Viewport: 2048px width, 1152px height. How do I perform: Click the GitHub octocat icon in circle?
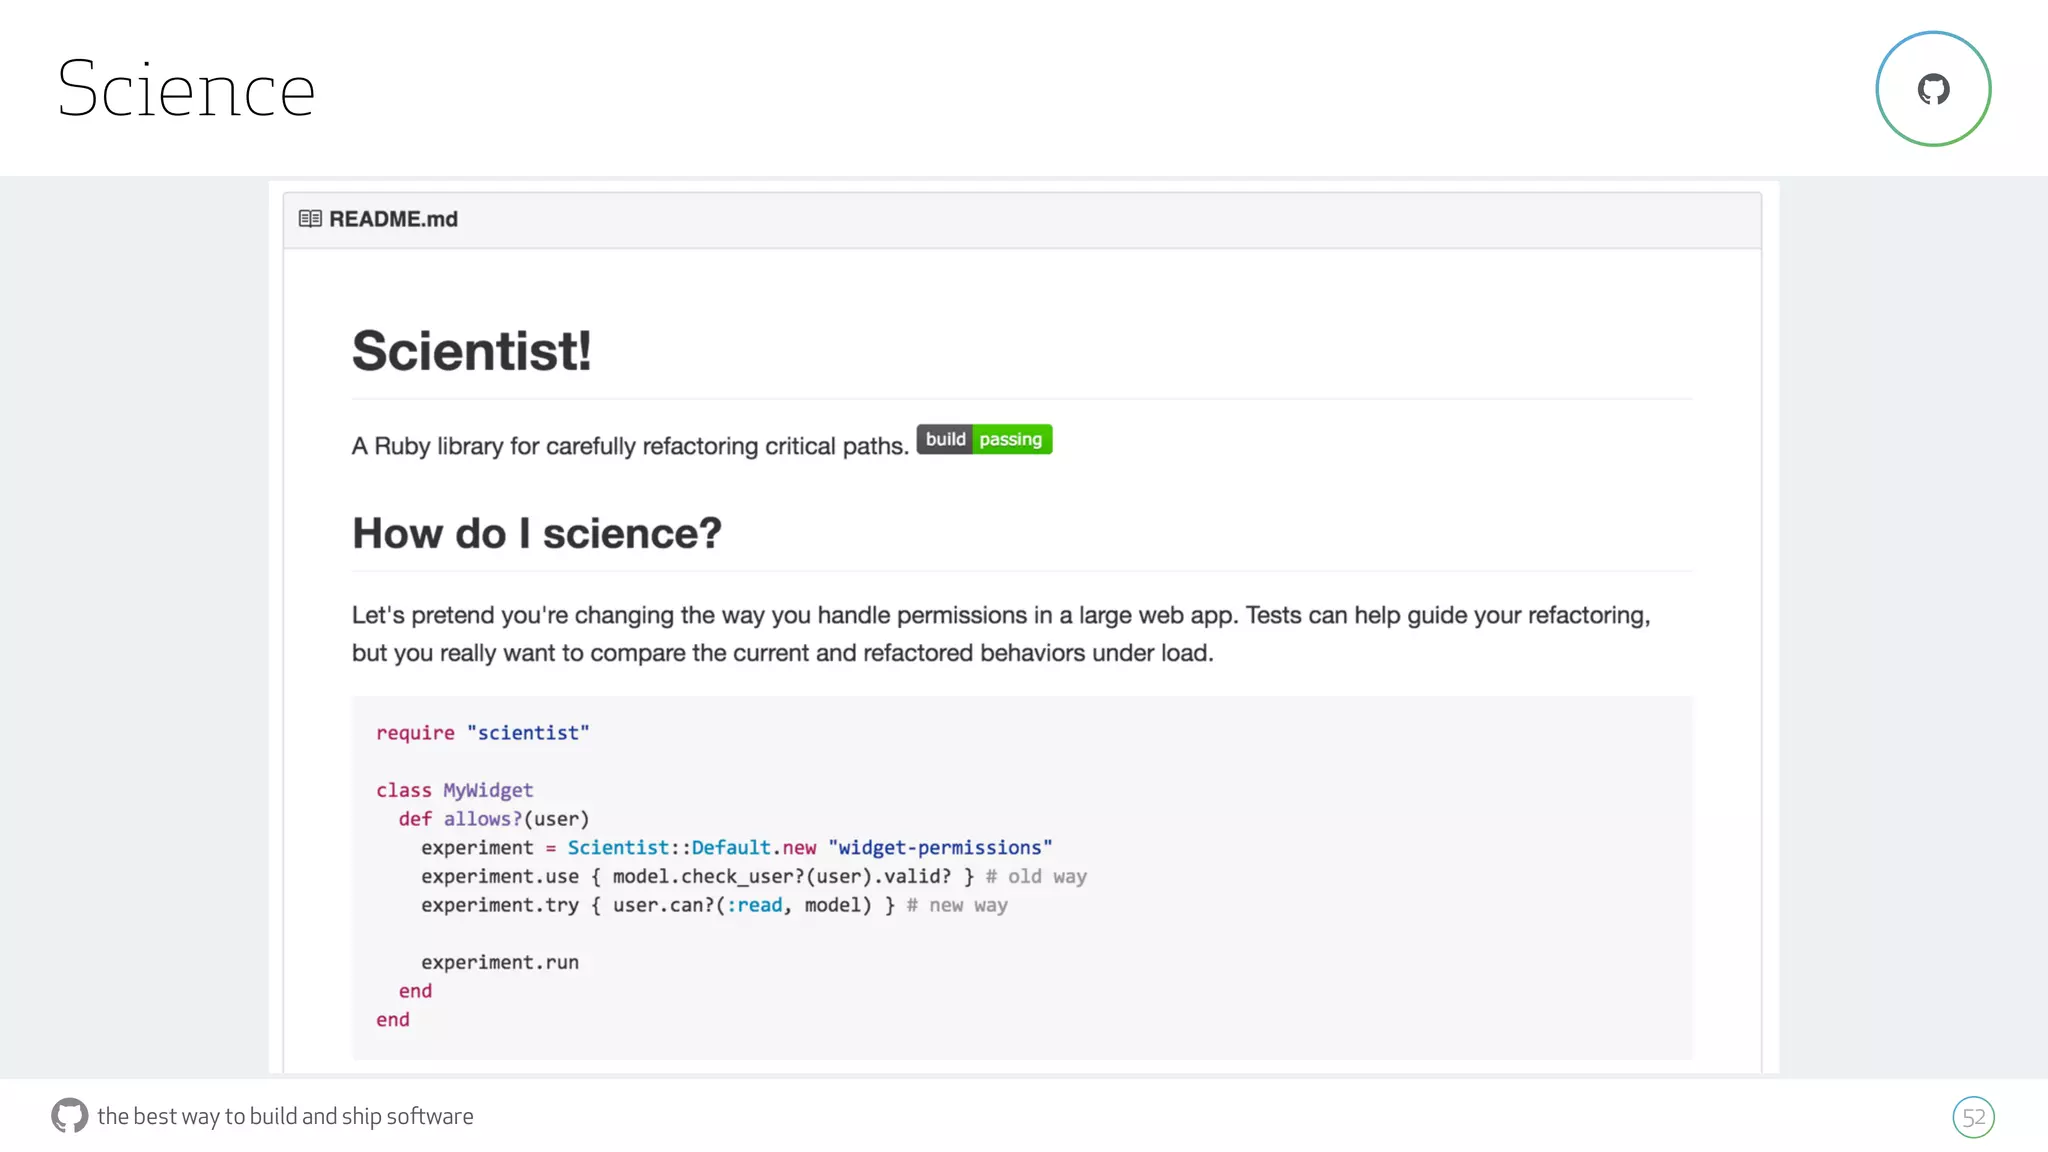pyautogui.click(x=1933, y=89)
